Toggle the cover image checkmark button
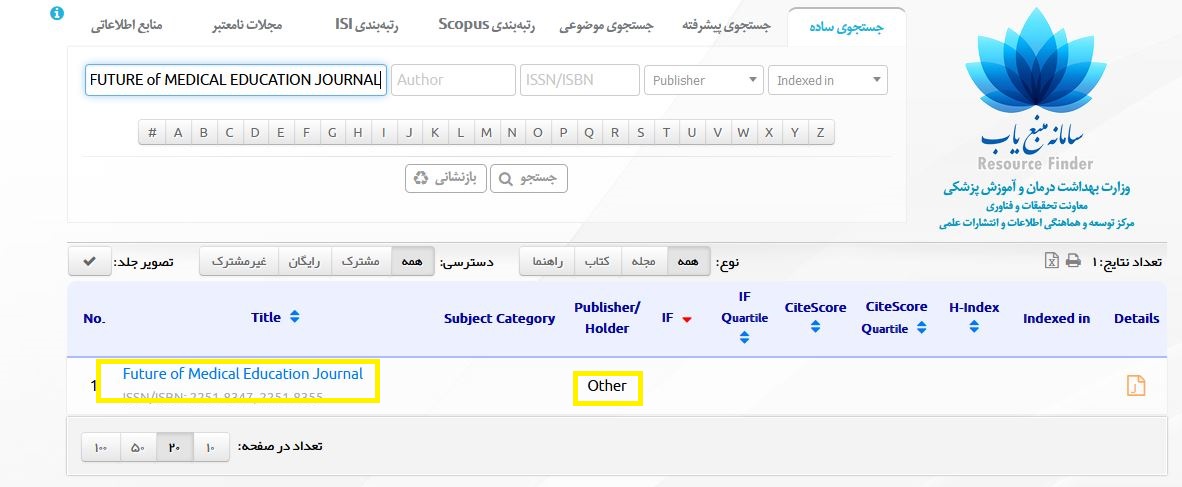 (89, 262)
